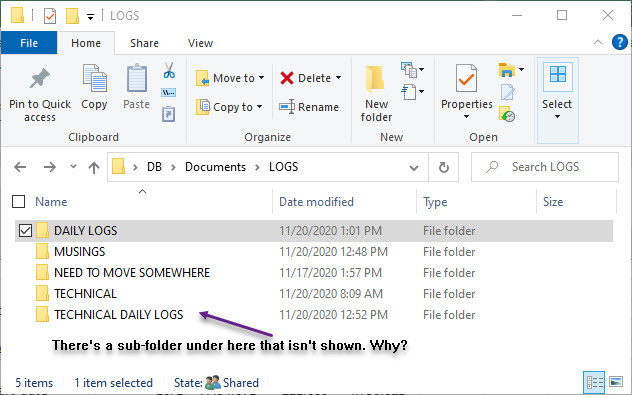Open the Move to dropdown

(x=230, y=78)
